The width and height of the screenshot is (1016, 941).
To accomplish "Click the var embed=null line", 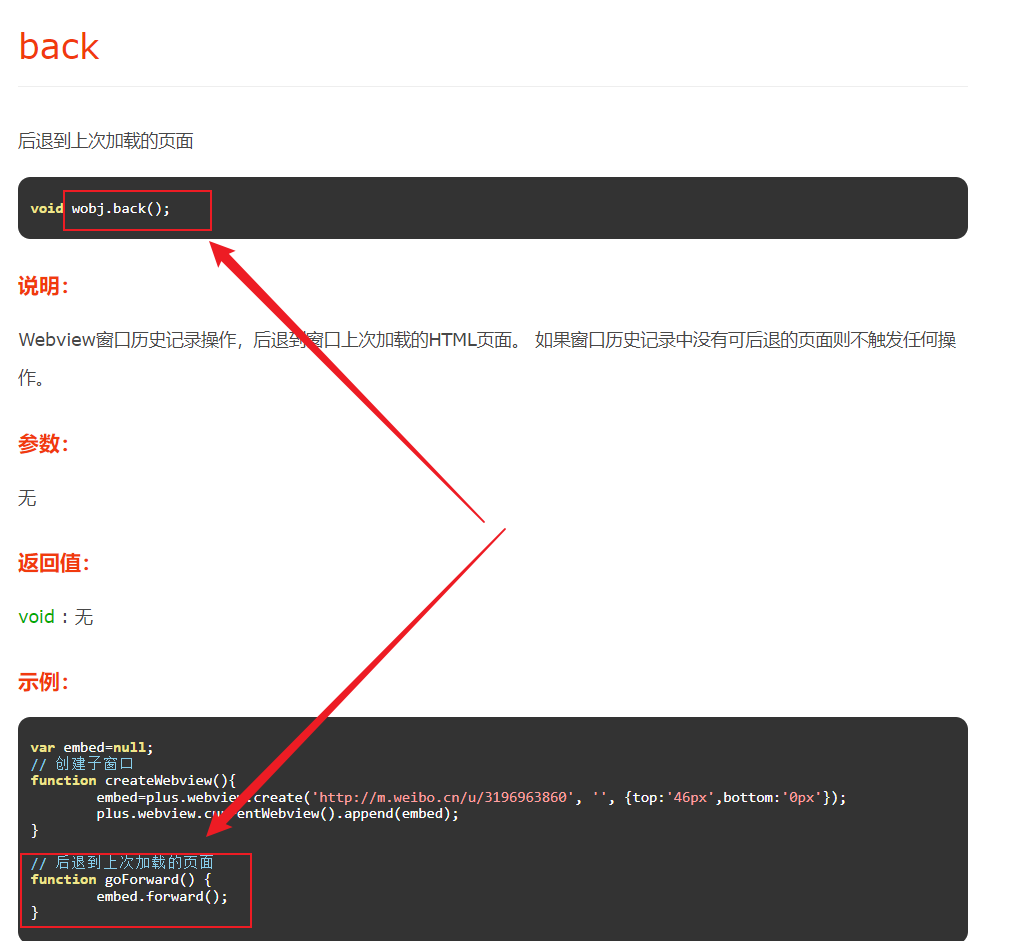I will pyautogui.click(x=92, y=747).
